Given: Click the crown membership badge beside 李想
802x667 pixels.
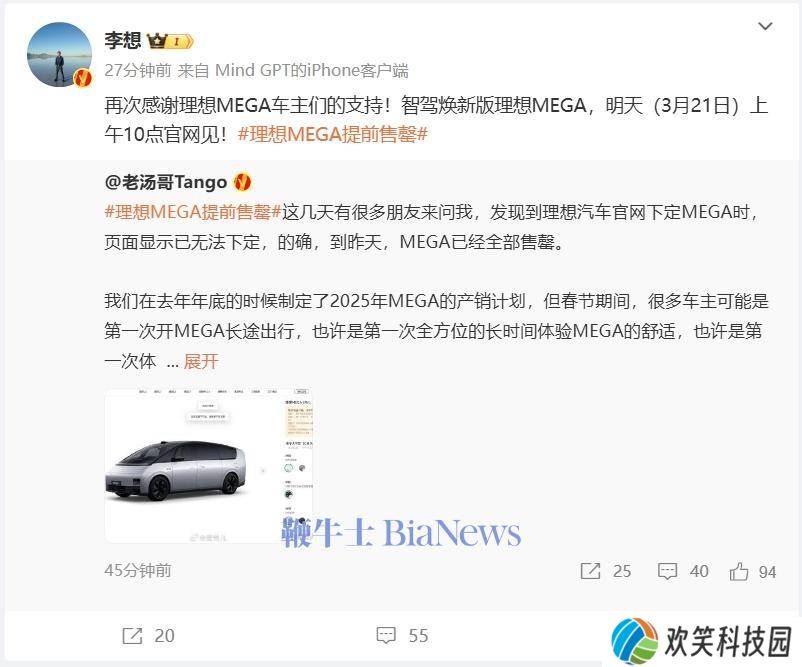Looking at the screenshot, I should (171, 41).
